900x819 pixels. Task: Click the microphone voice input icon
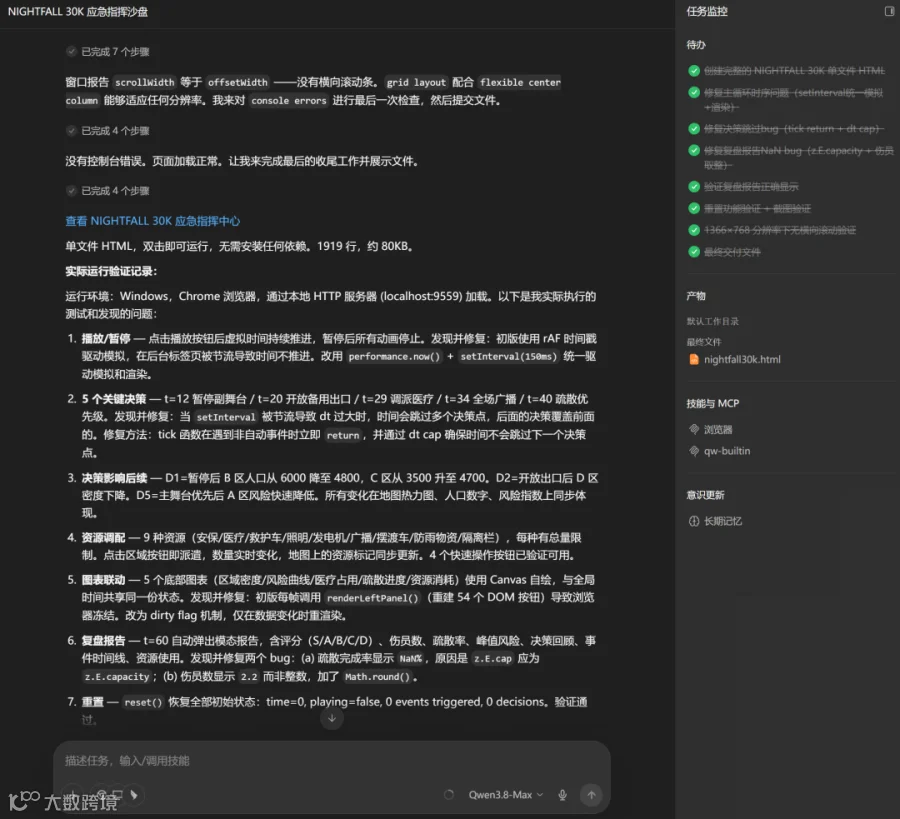click(x=562, y=795)
